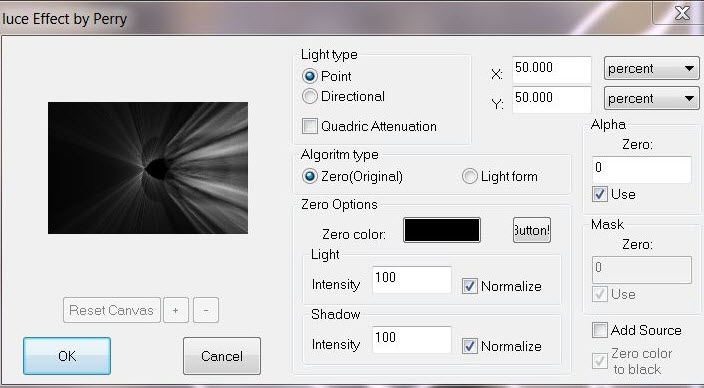
Task: Click the Shadow Intensity field
Action: click(412, 340)
